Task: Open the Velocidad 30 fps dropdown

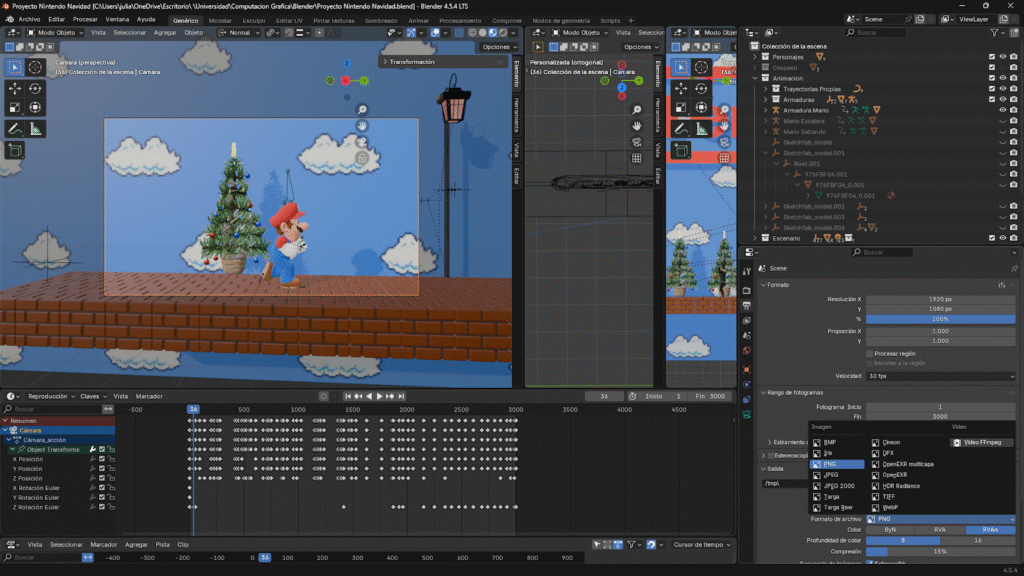Action: click(940, 376)
